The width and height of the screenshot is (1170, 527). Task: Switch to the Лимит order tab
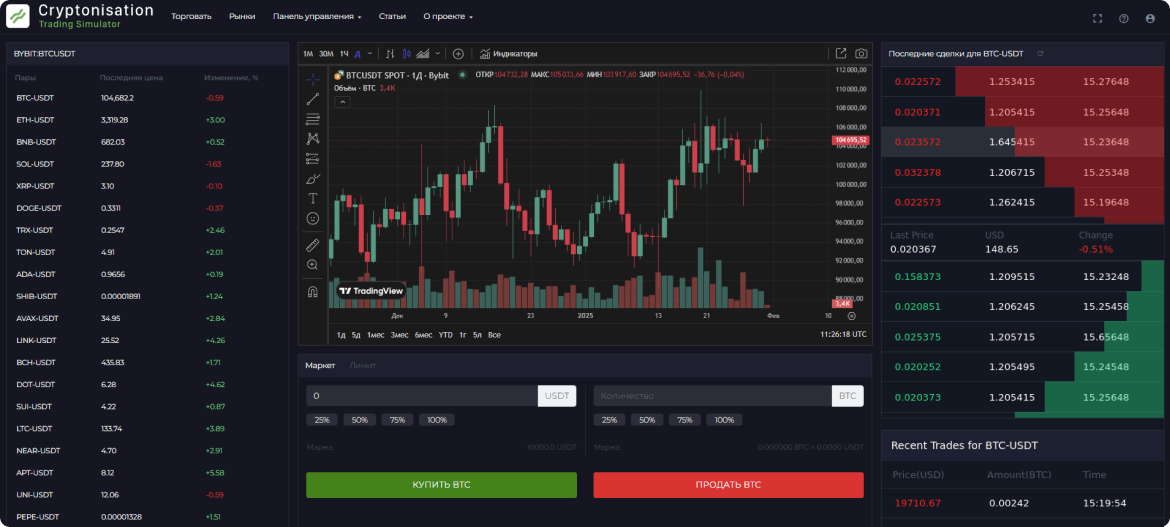(x=362, y=366)
